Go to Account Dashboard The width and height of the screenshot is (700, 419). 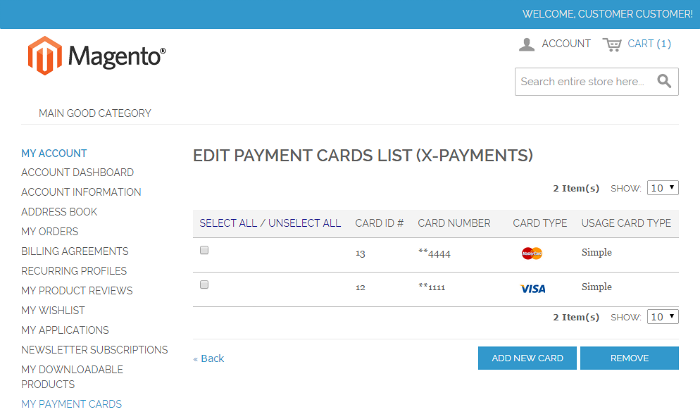tap(77, 172)
